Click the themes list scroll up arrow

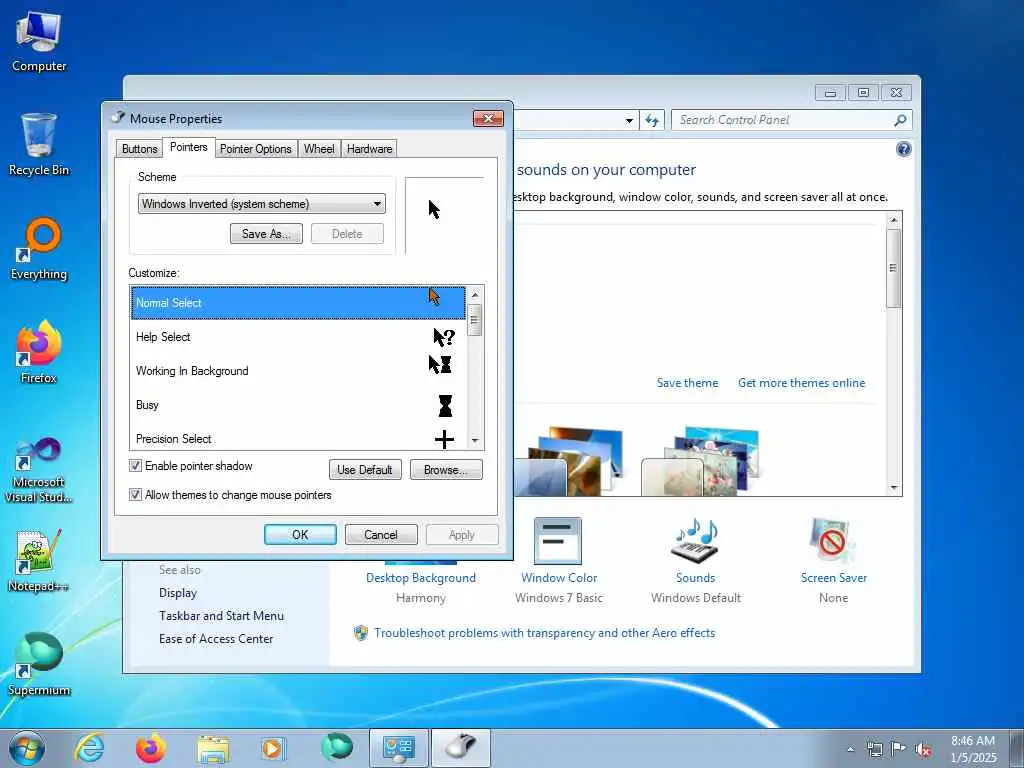pyautogui.click(x=894, y=220)
